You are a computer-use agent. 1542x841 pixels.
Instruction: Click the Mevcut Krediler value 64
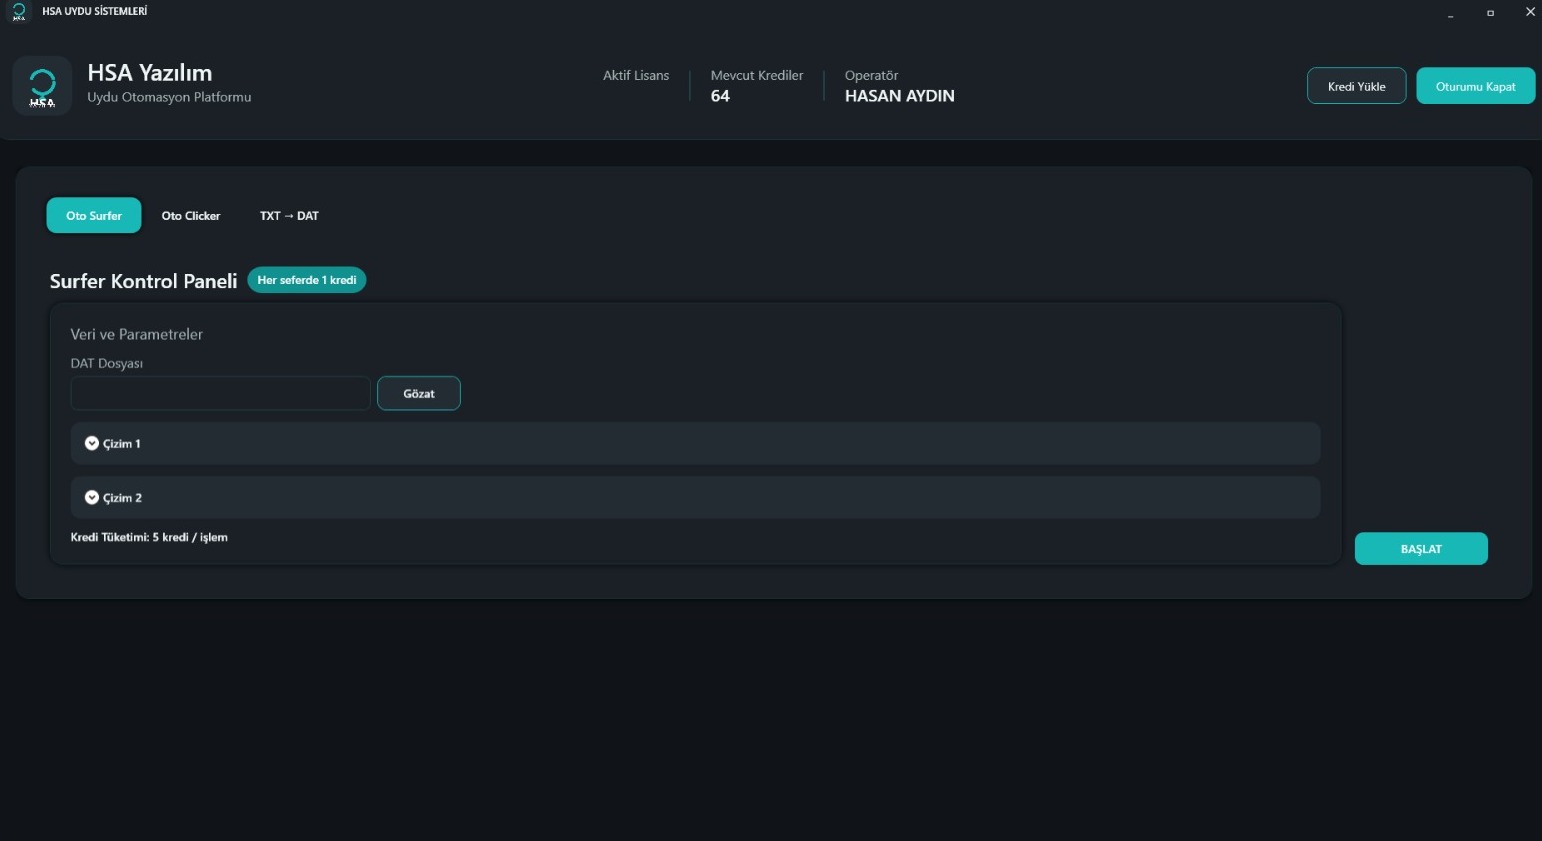coord(720,96)
